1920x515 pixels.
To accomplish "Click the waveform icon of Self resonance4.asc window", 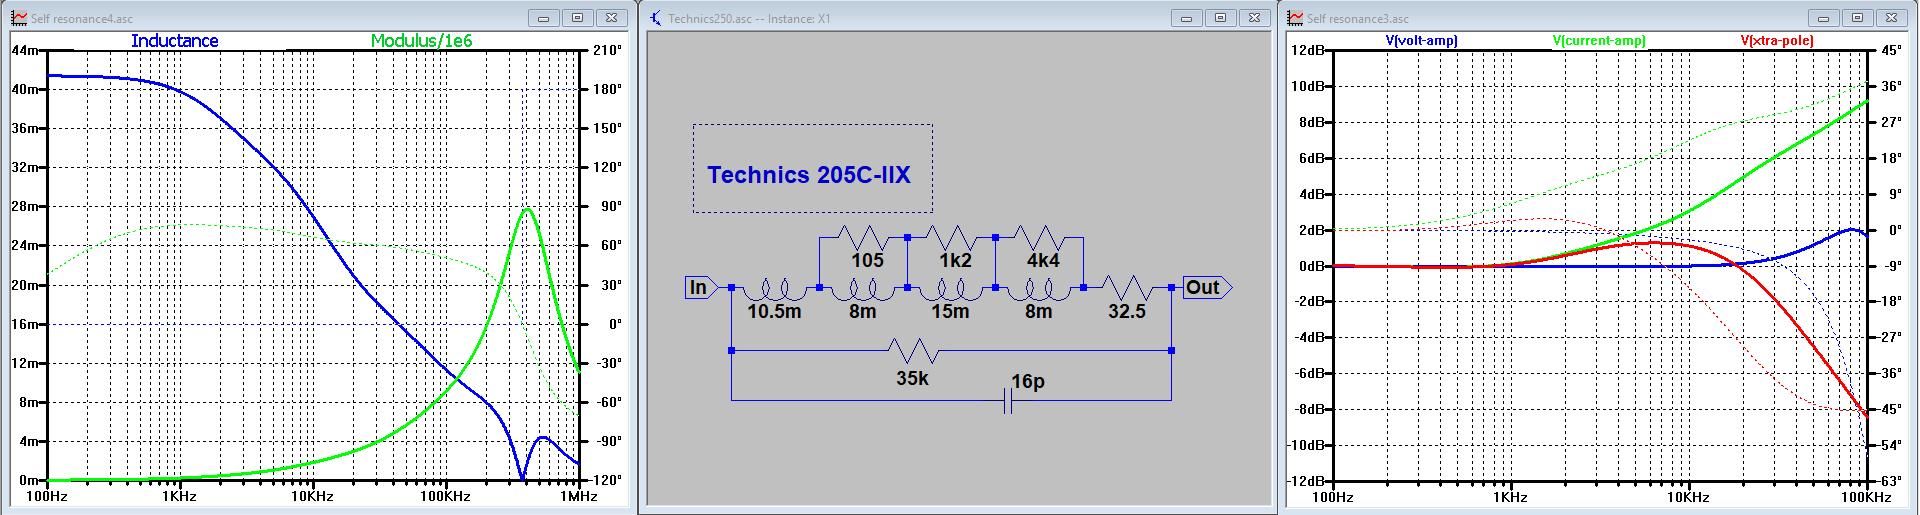I will coord(18,18).
